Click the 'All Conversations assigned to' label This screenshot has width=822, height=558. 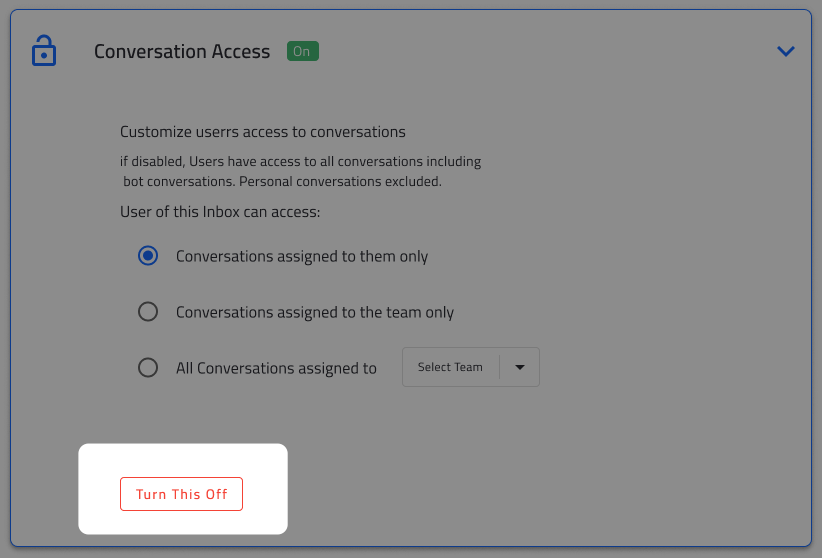pos(276,368)
